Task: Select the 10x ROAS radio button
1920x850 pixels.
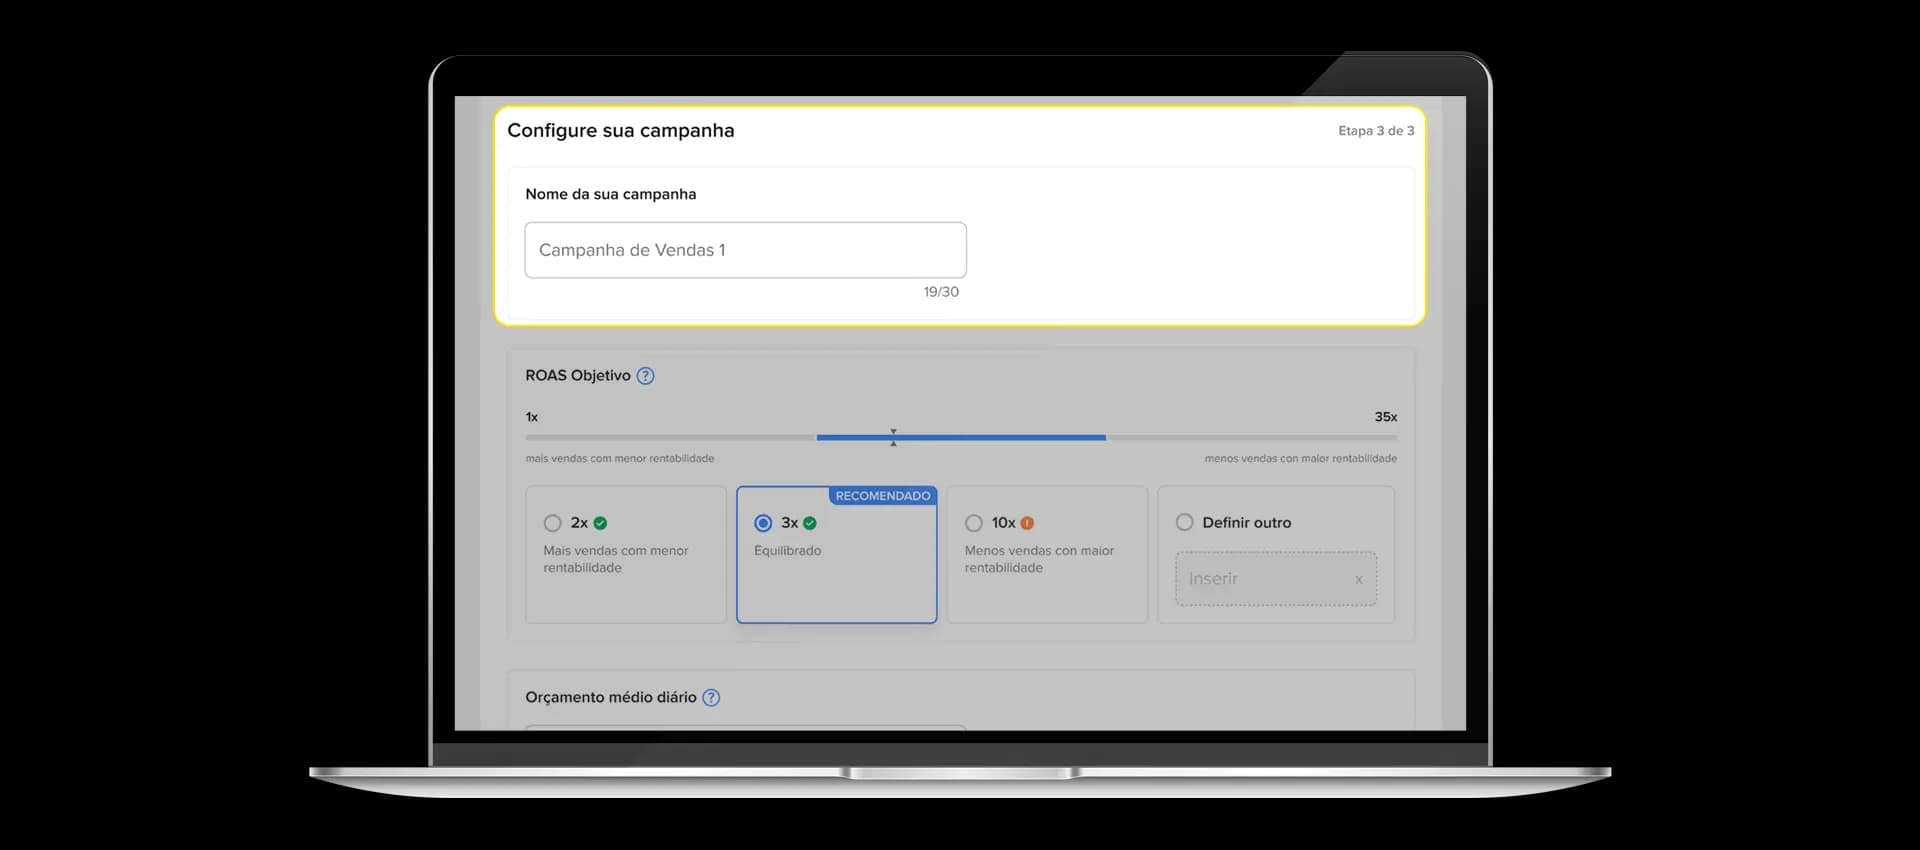Action: click(974, 523)
